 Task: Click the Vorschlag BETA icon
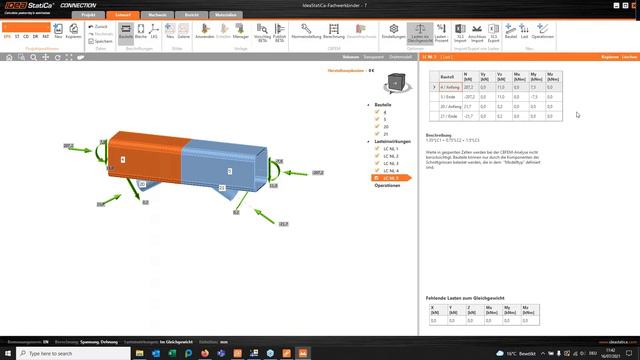coord(262,33)
